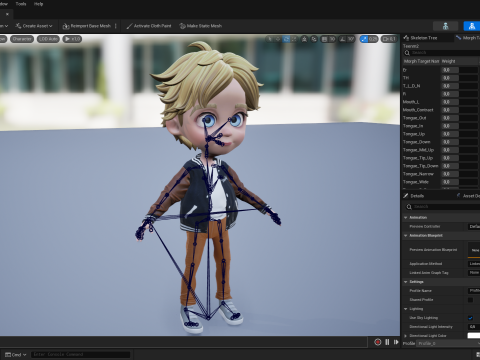Image resolution: width=480 pixels, height=360 pixels.
Task: Toggle the Use Sky Lighting checkbox
Action: 470,318
